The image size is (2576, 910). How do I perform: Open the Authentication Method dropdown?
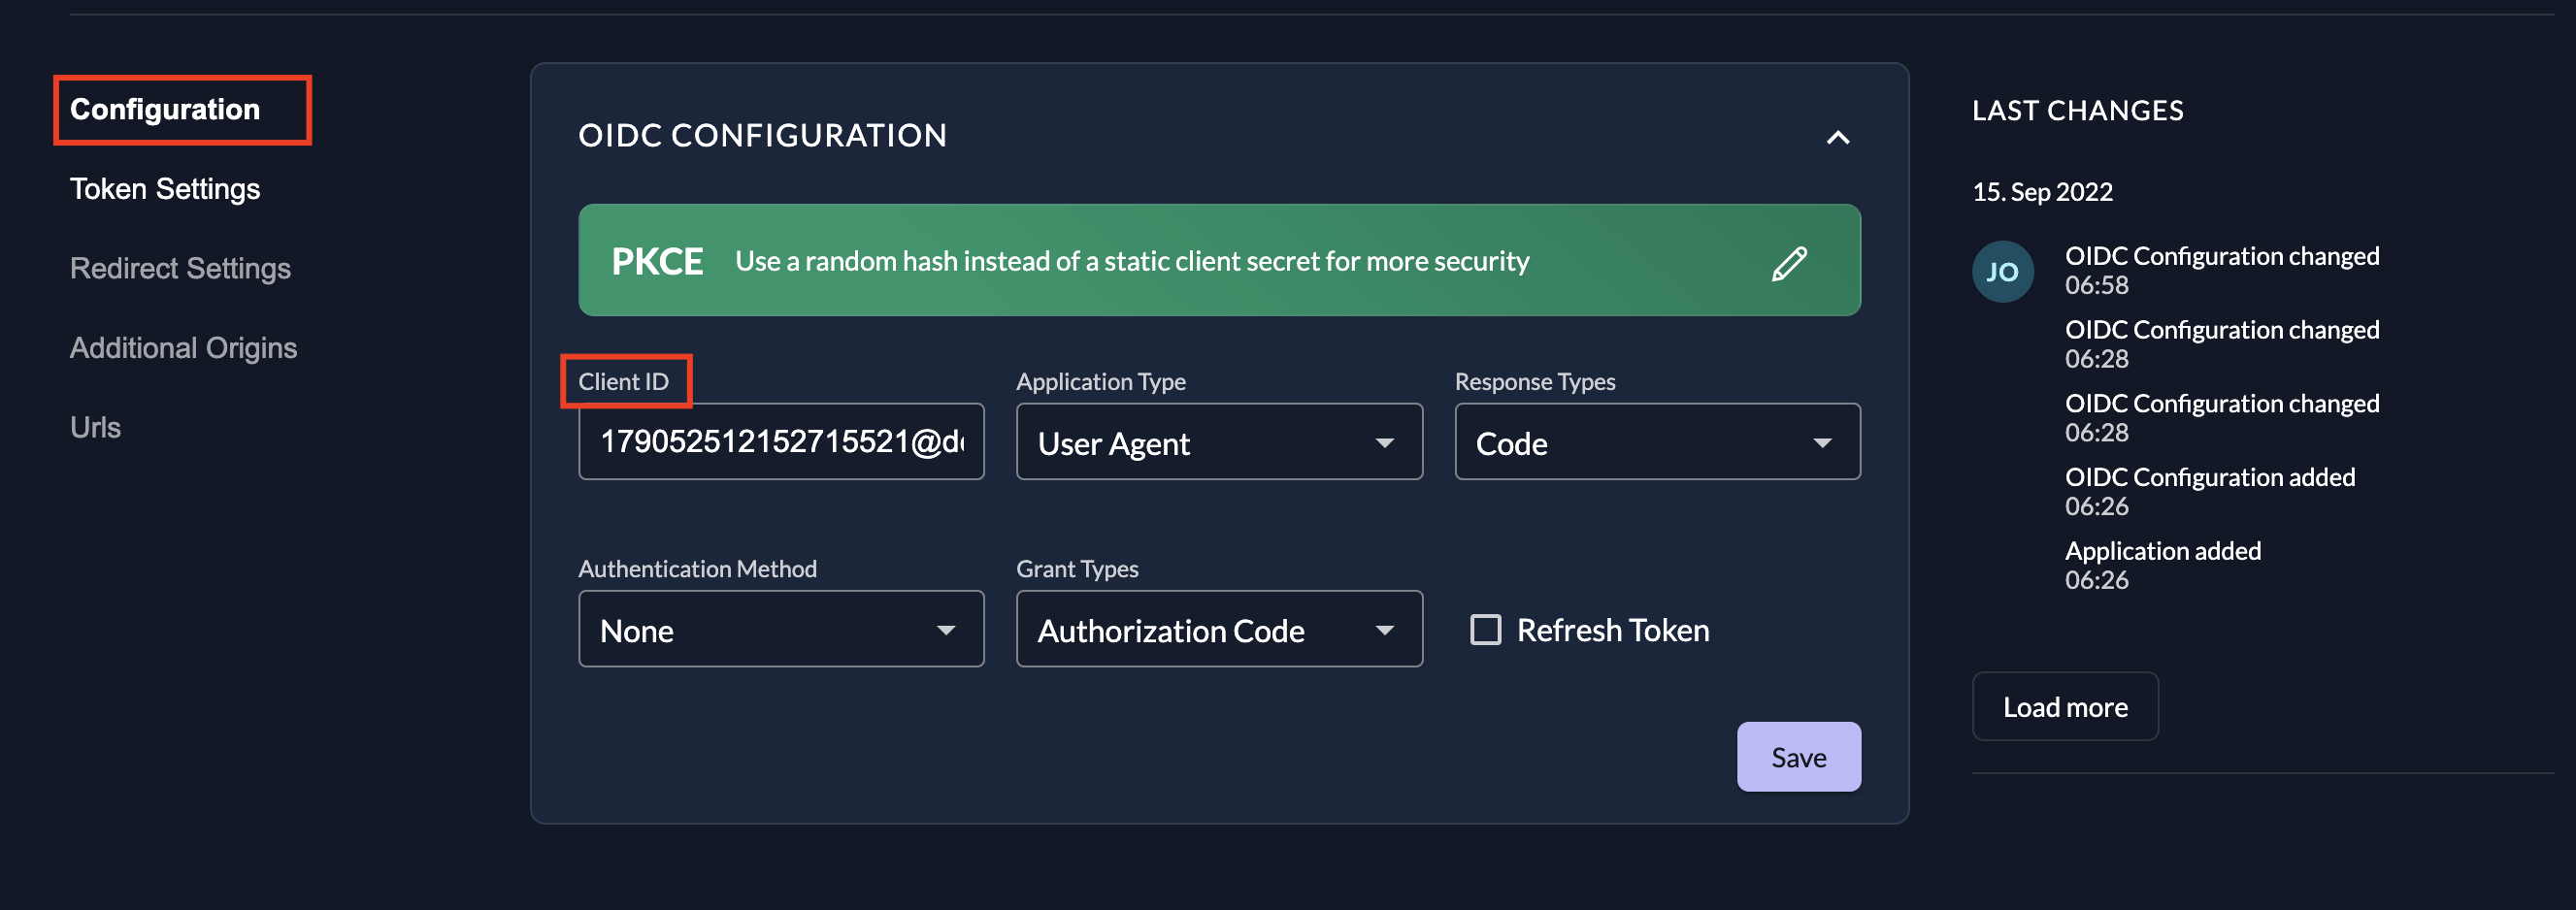tap(780, 630)
